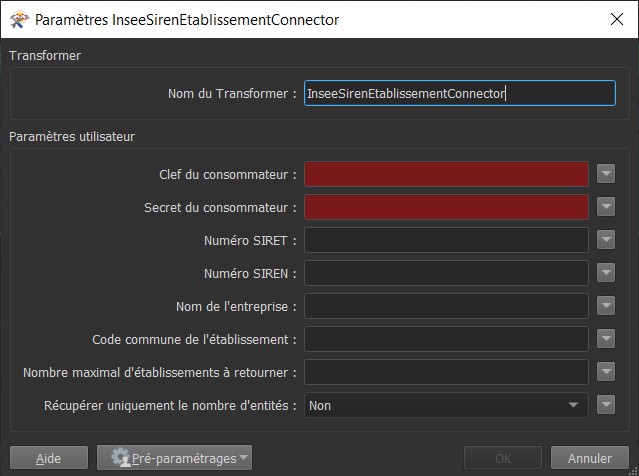Close the Paramètres dialog window

pos(617,19)
